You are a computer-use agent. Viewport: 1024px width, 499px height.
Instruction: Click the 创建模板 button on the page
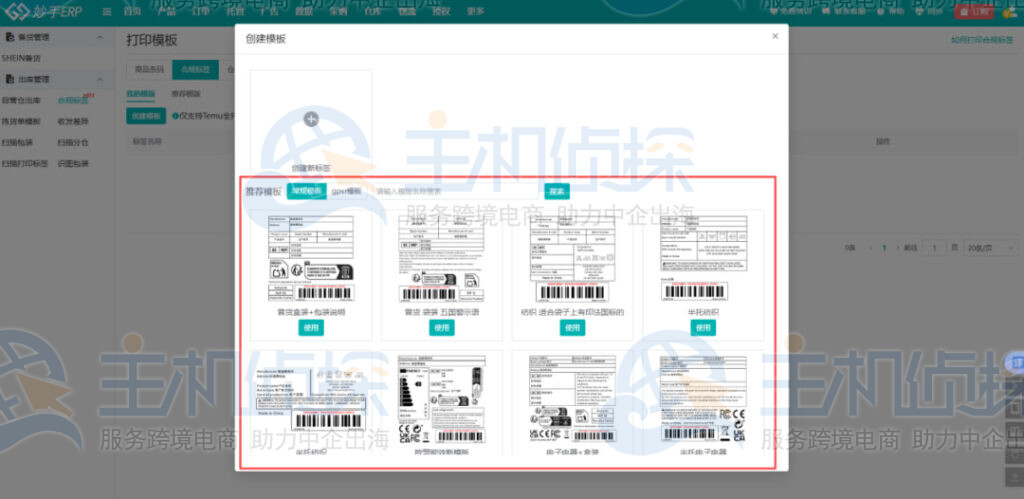pos(146,116)
